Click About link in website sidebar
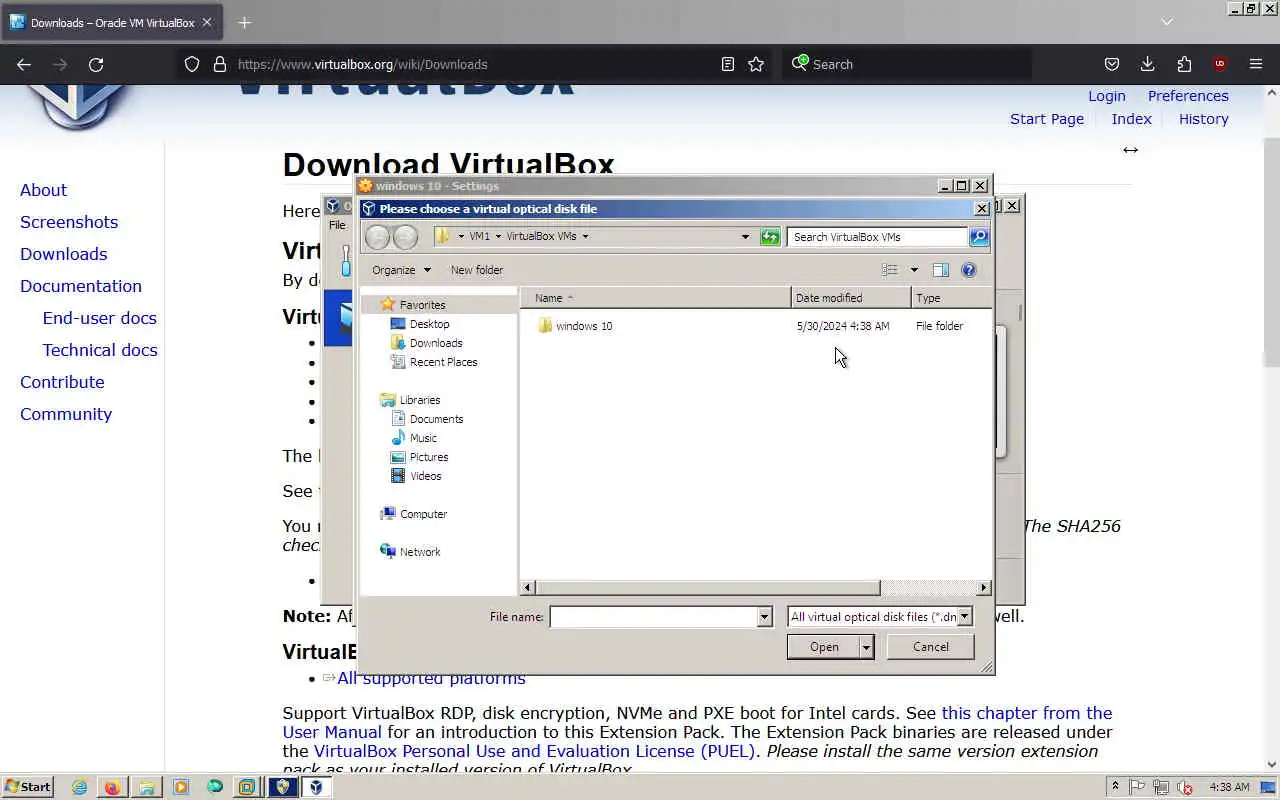Image resolution: width=1280 pixels, height=800 pixels. pos(43,190)
